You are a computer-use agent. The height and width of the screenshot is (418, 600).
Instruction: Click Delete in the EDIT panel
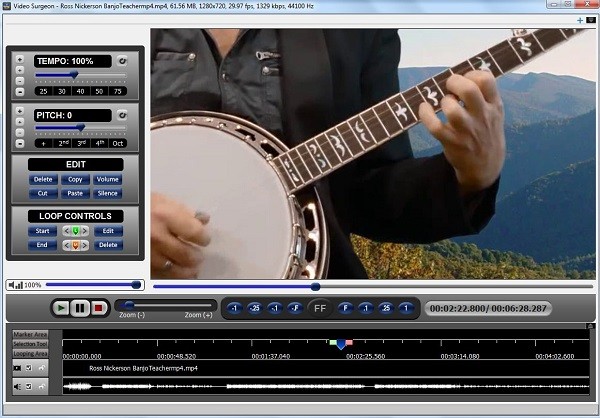(x=43, y=179)
